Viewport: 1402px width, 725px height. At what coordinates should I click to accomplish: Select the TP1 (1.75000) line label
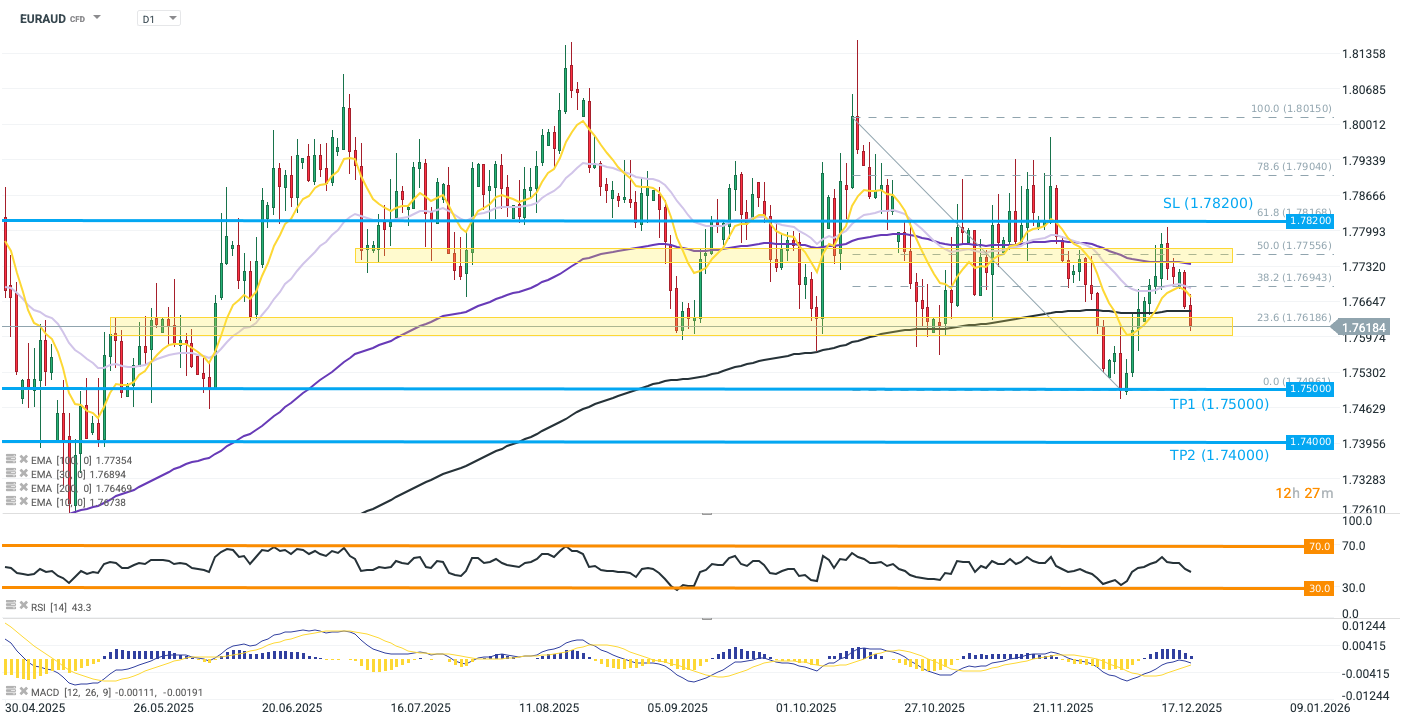pos(1219,404)
